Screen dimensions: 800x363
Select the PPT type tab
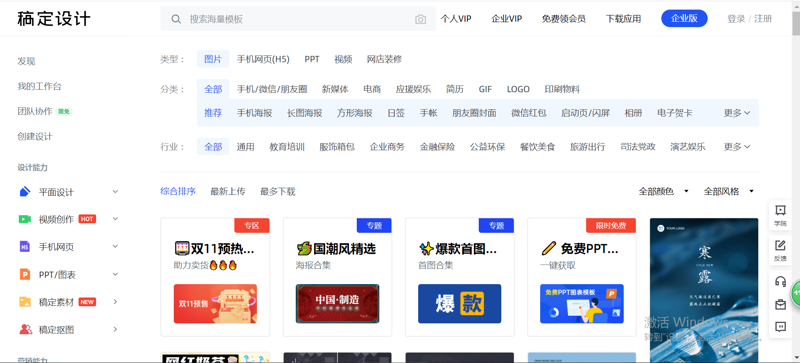point(312,59)
